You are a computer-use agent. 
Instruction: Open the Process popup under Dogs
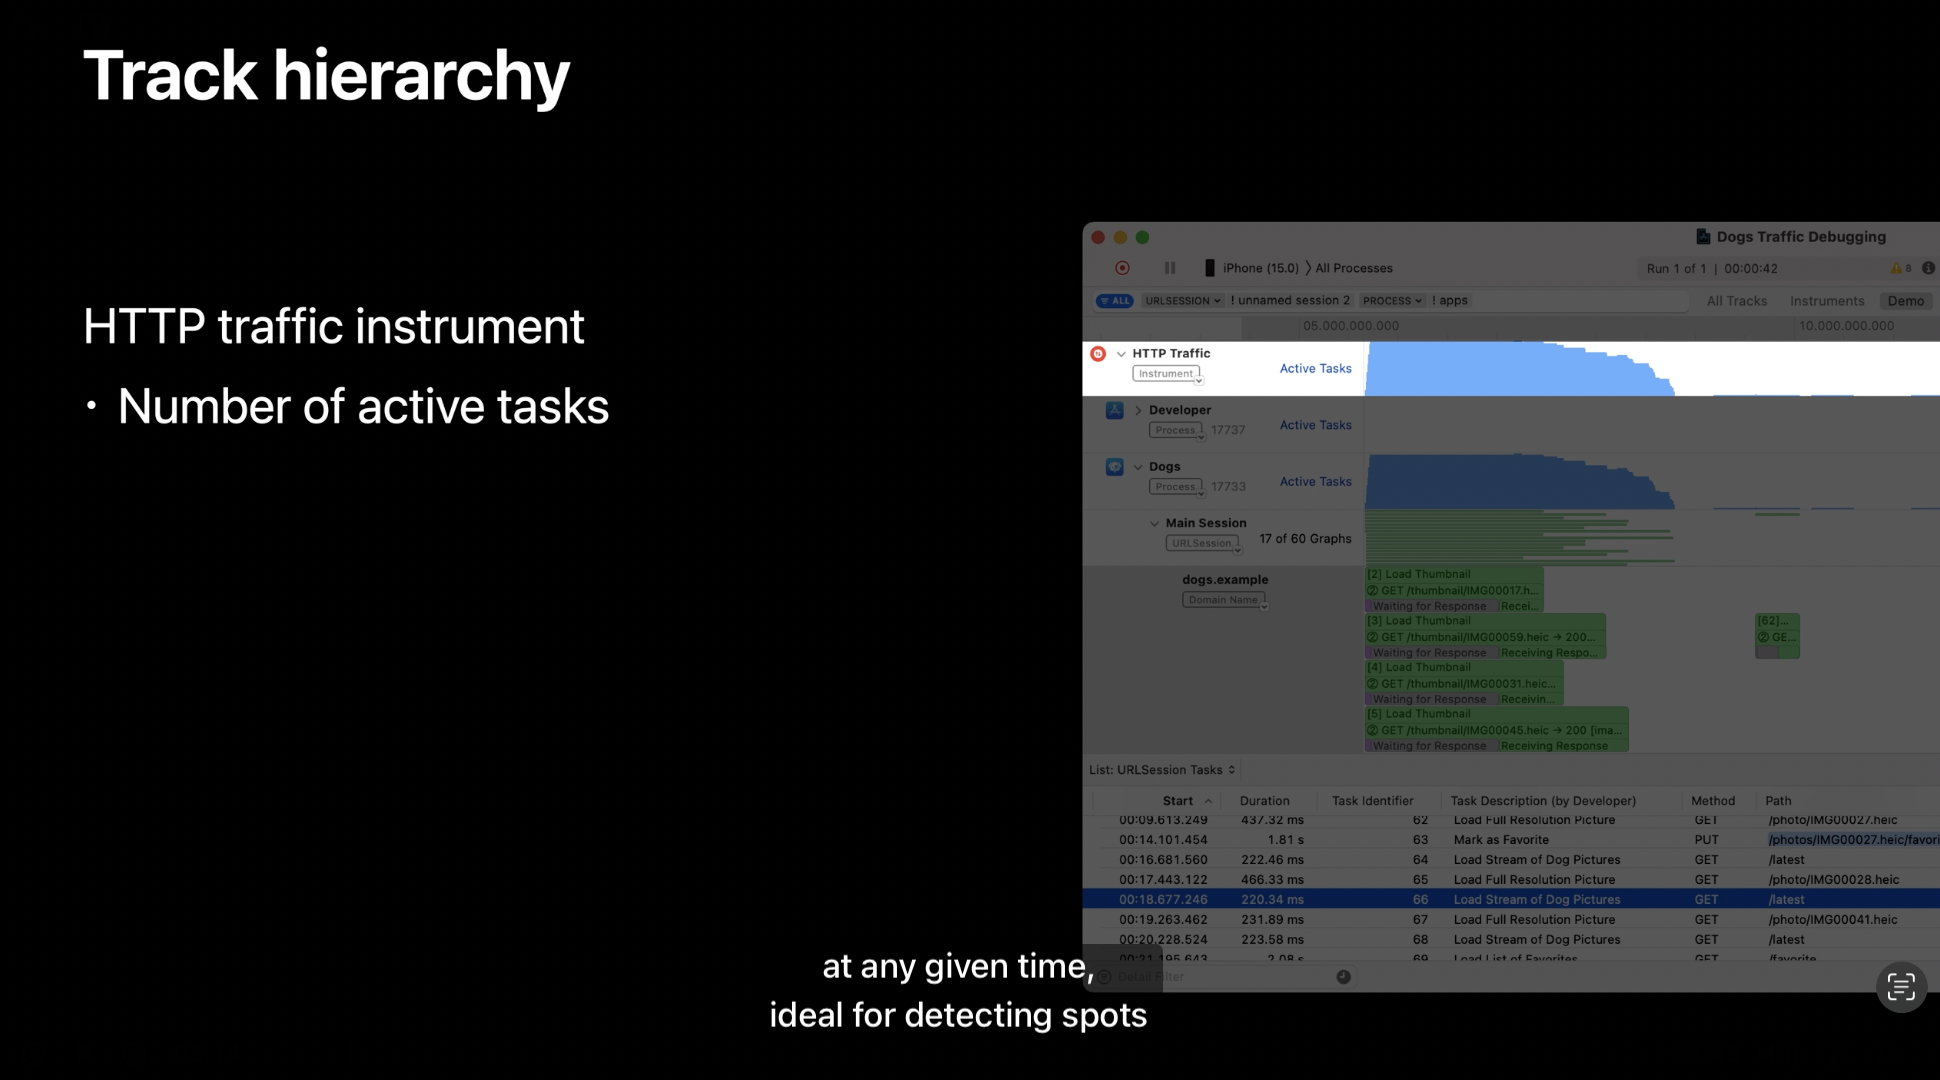(x=1176, y=487)
